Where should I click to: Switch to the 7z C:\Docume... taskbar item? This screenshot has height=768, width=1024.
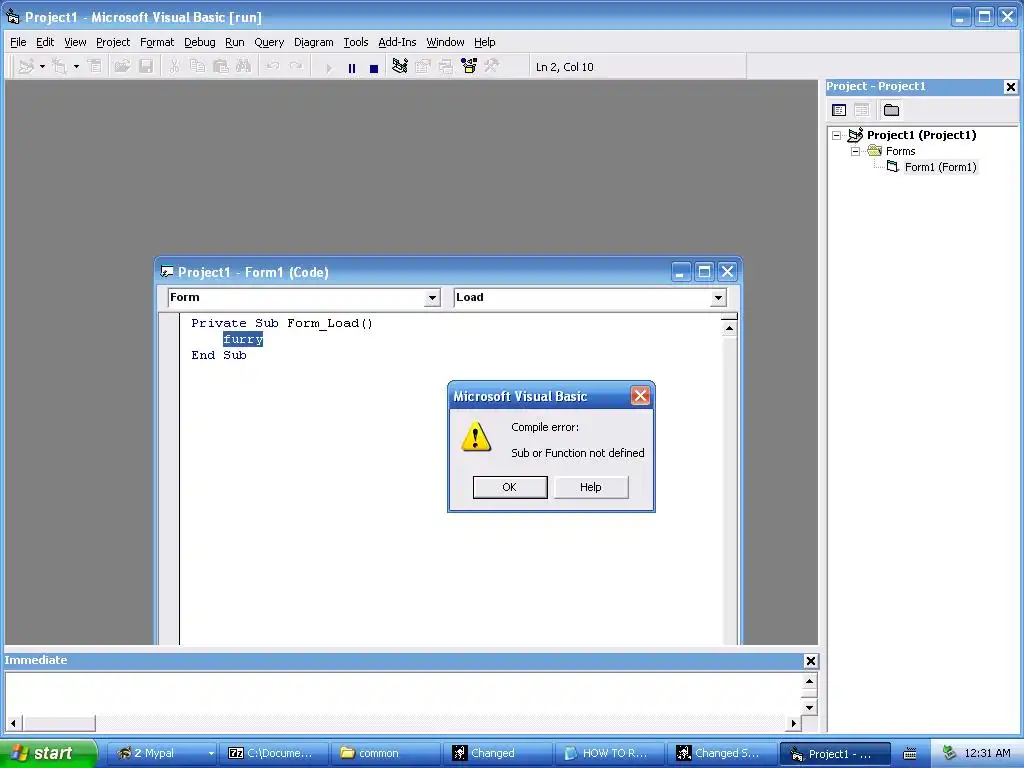pos(274,753)
